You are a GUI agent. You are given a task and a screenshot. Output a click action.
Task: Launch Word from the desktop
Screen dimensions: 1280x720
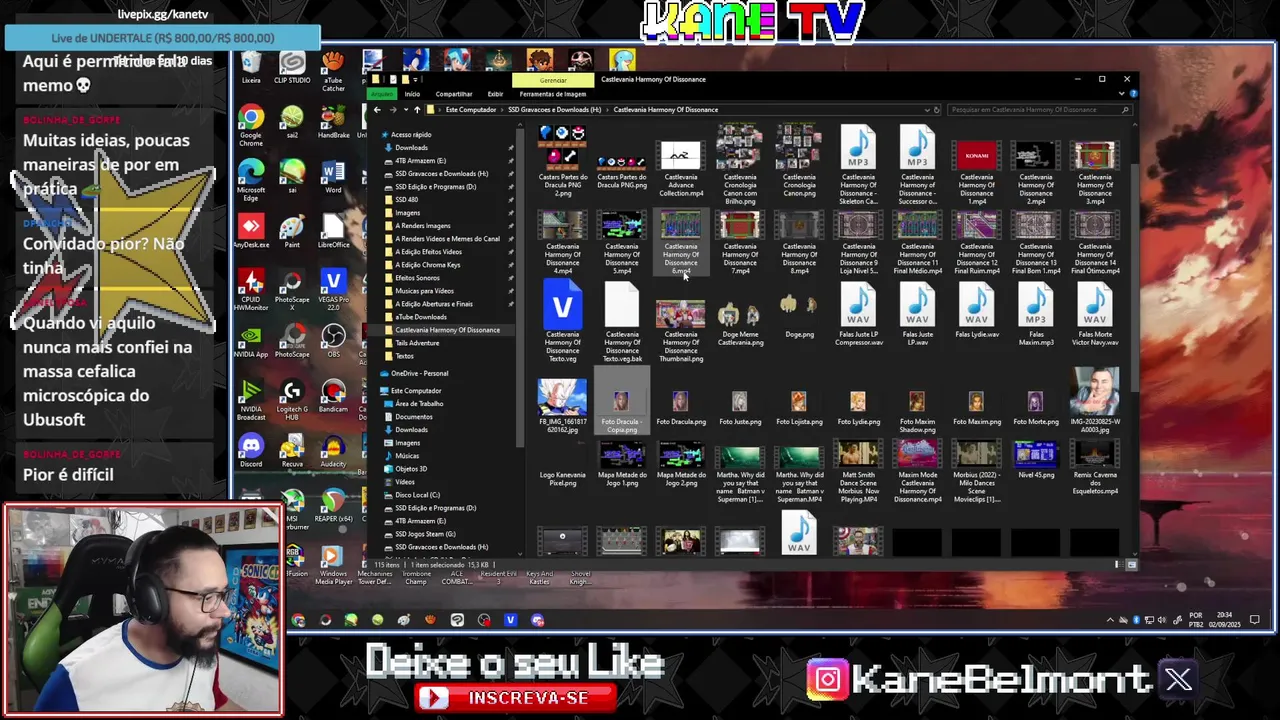coord(333,177)
